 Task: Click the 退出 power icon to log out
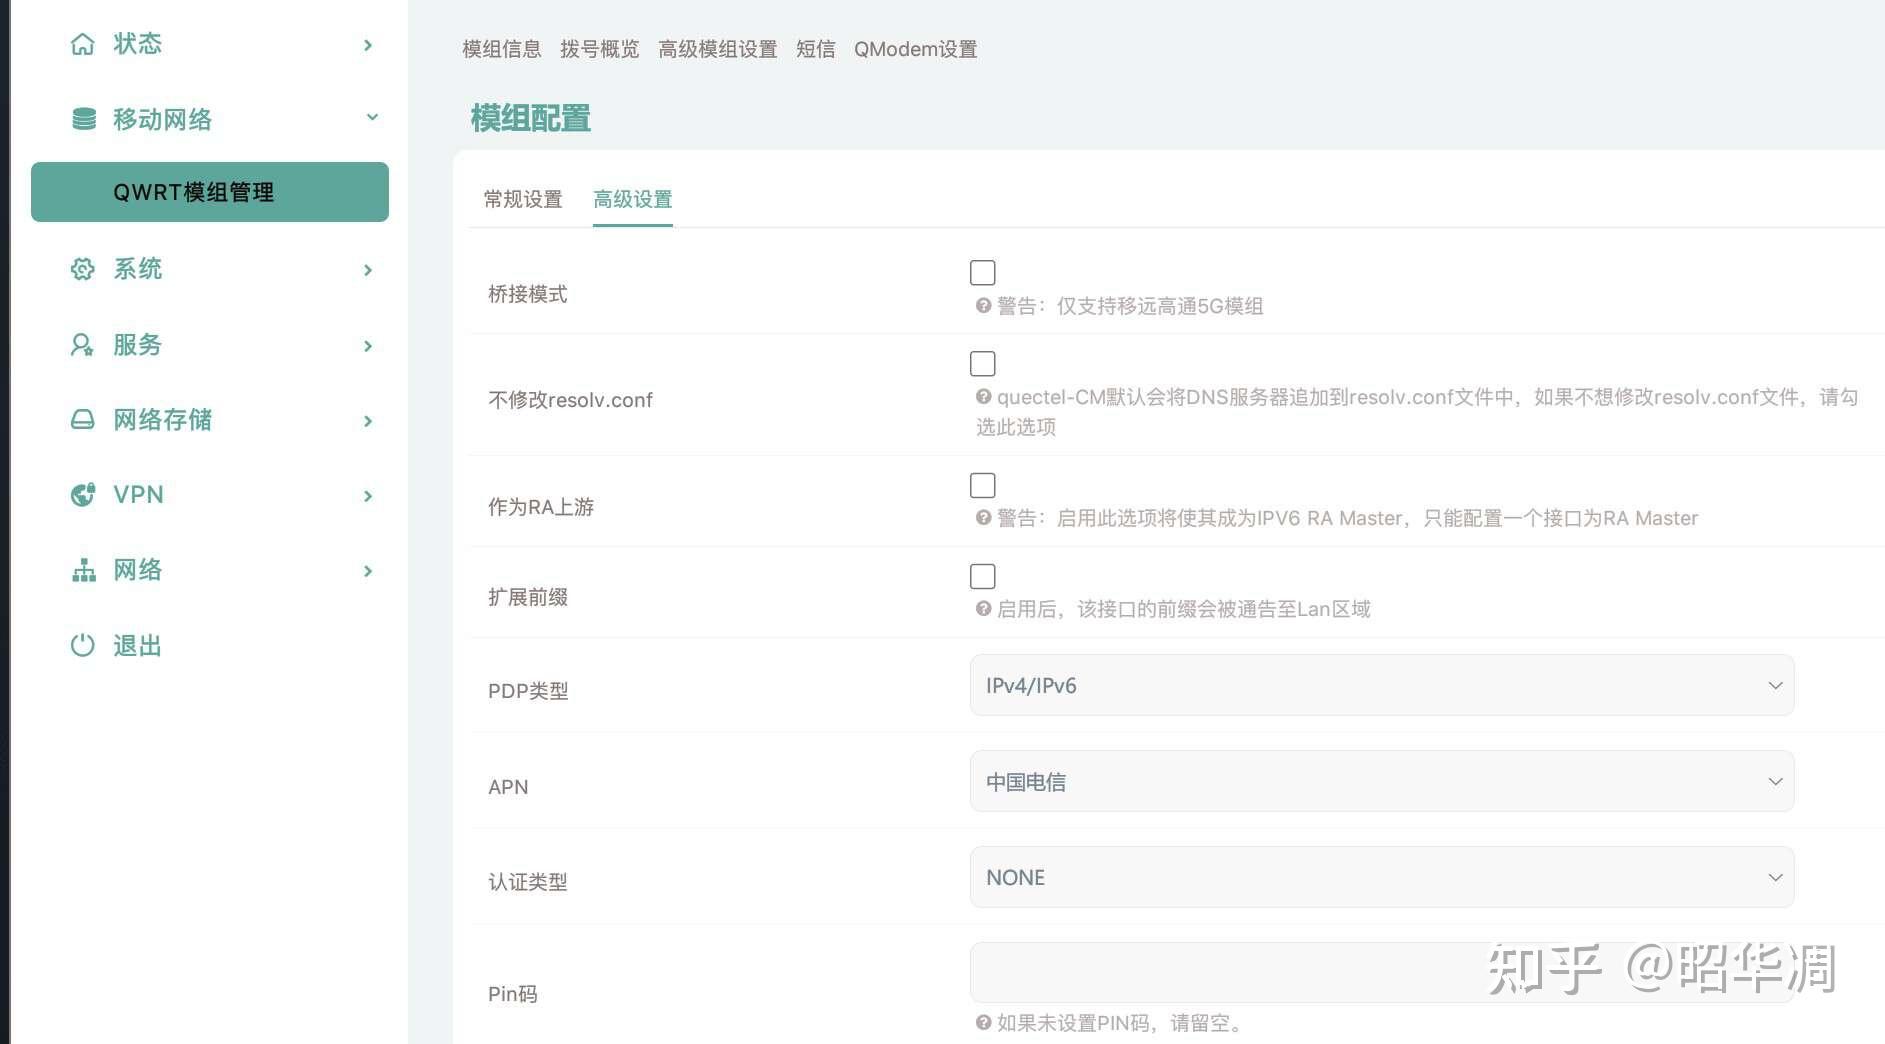84,645
